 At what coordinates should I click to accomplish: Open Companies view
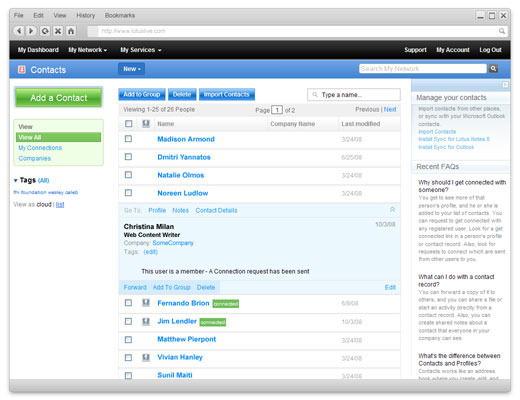pyautogui.click(x=35, y=158)
